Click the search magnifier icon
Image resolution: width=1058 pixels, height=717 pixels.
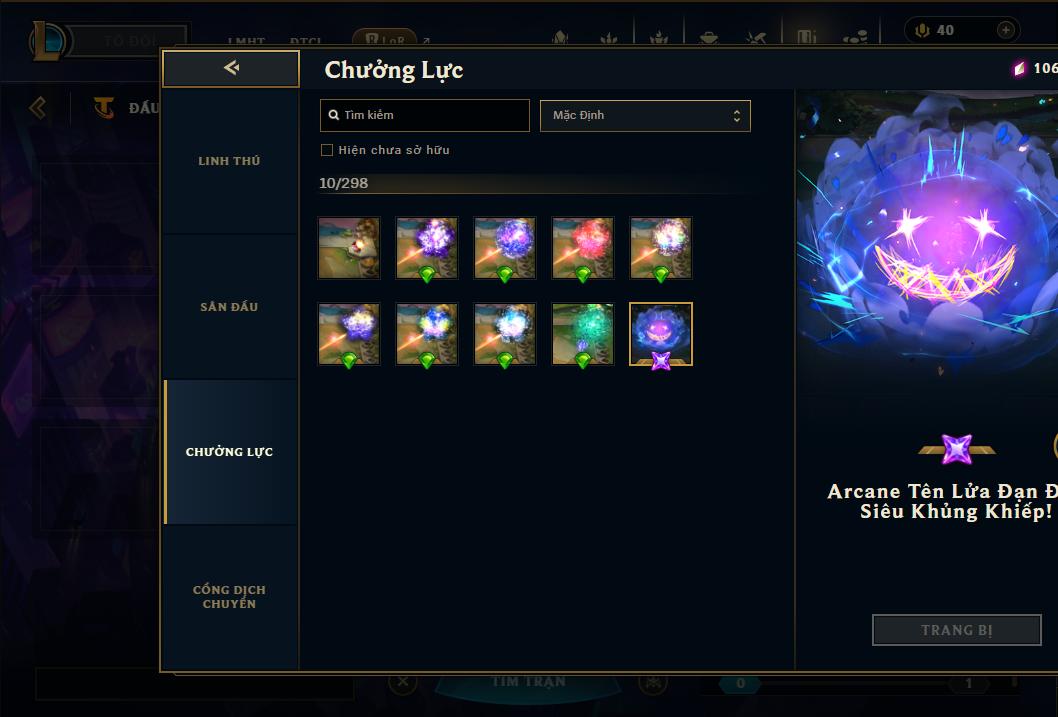coord(333,115)
